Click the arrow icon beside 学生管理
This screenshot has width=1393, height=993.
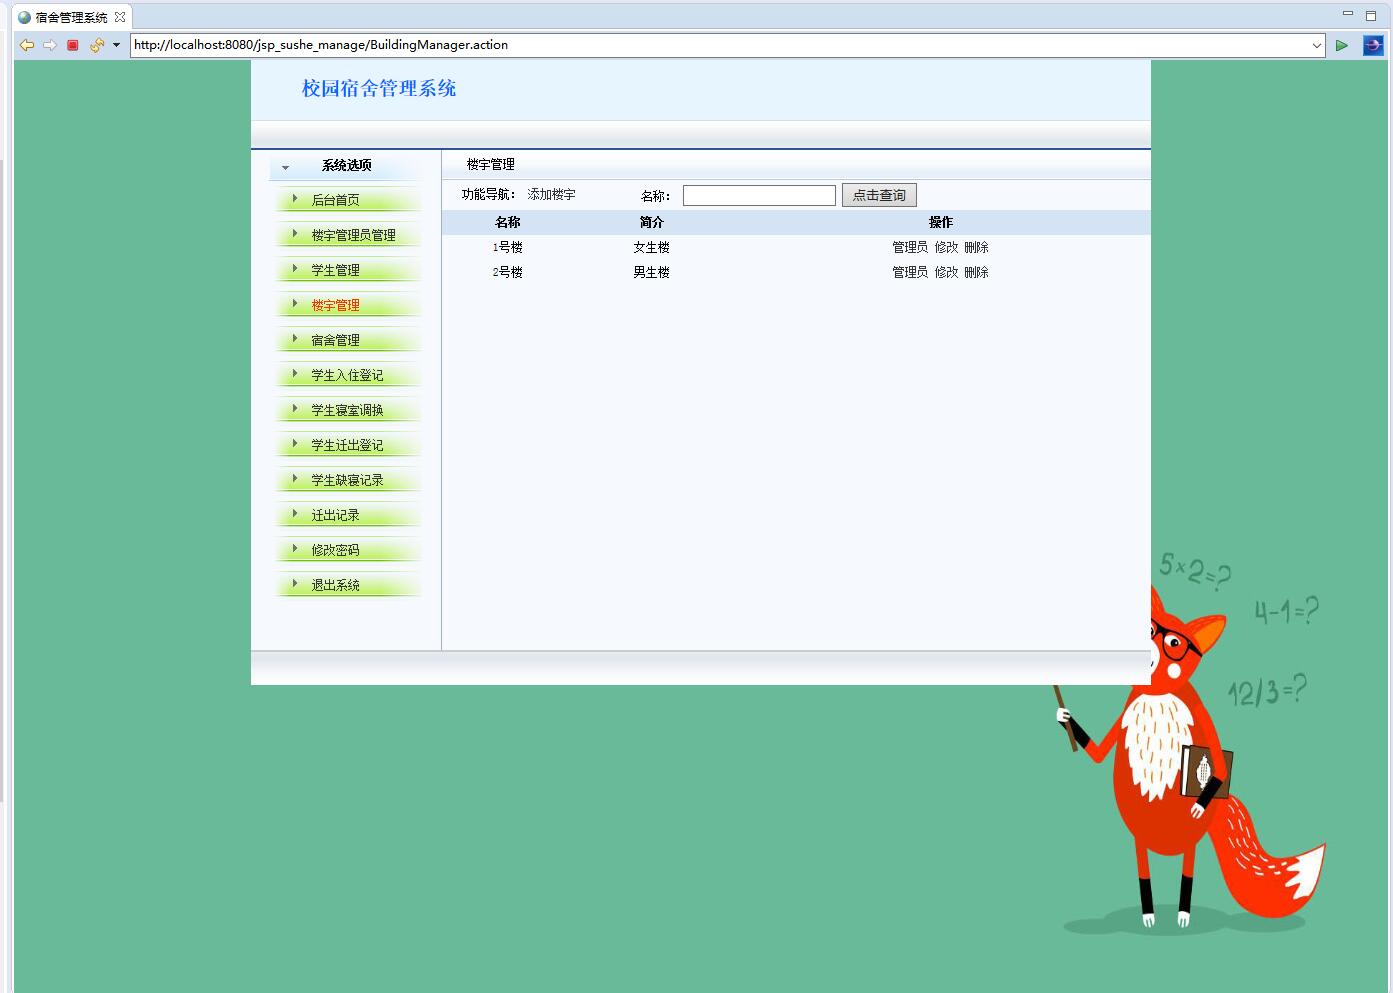295,269
